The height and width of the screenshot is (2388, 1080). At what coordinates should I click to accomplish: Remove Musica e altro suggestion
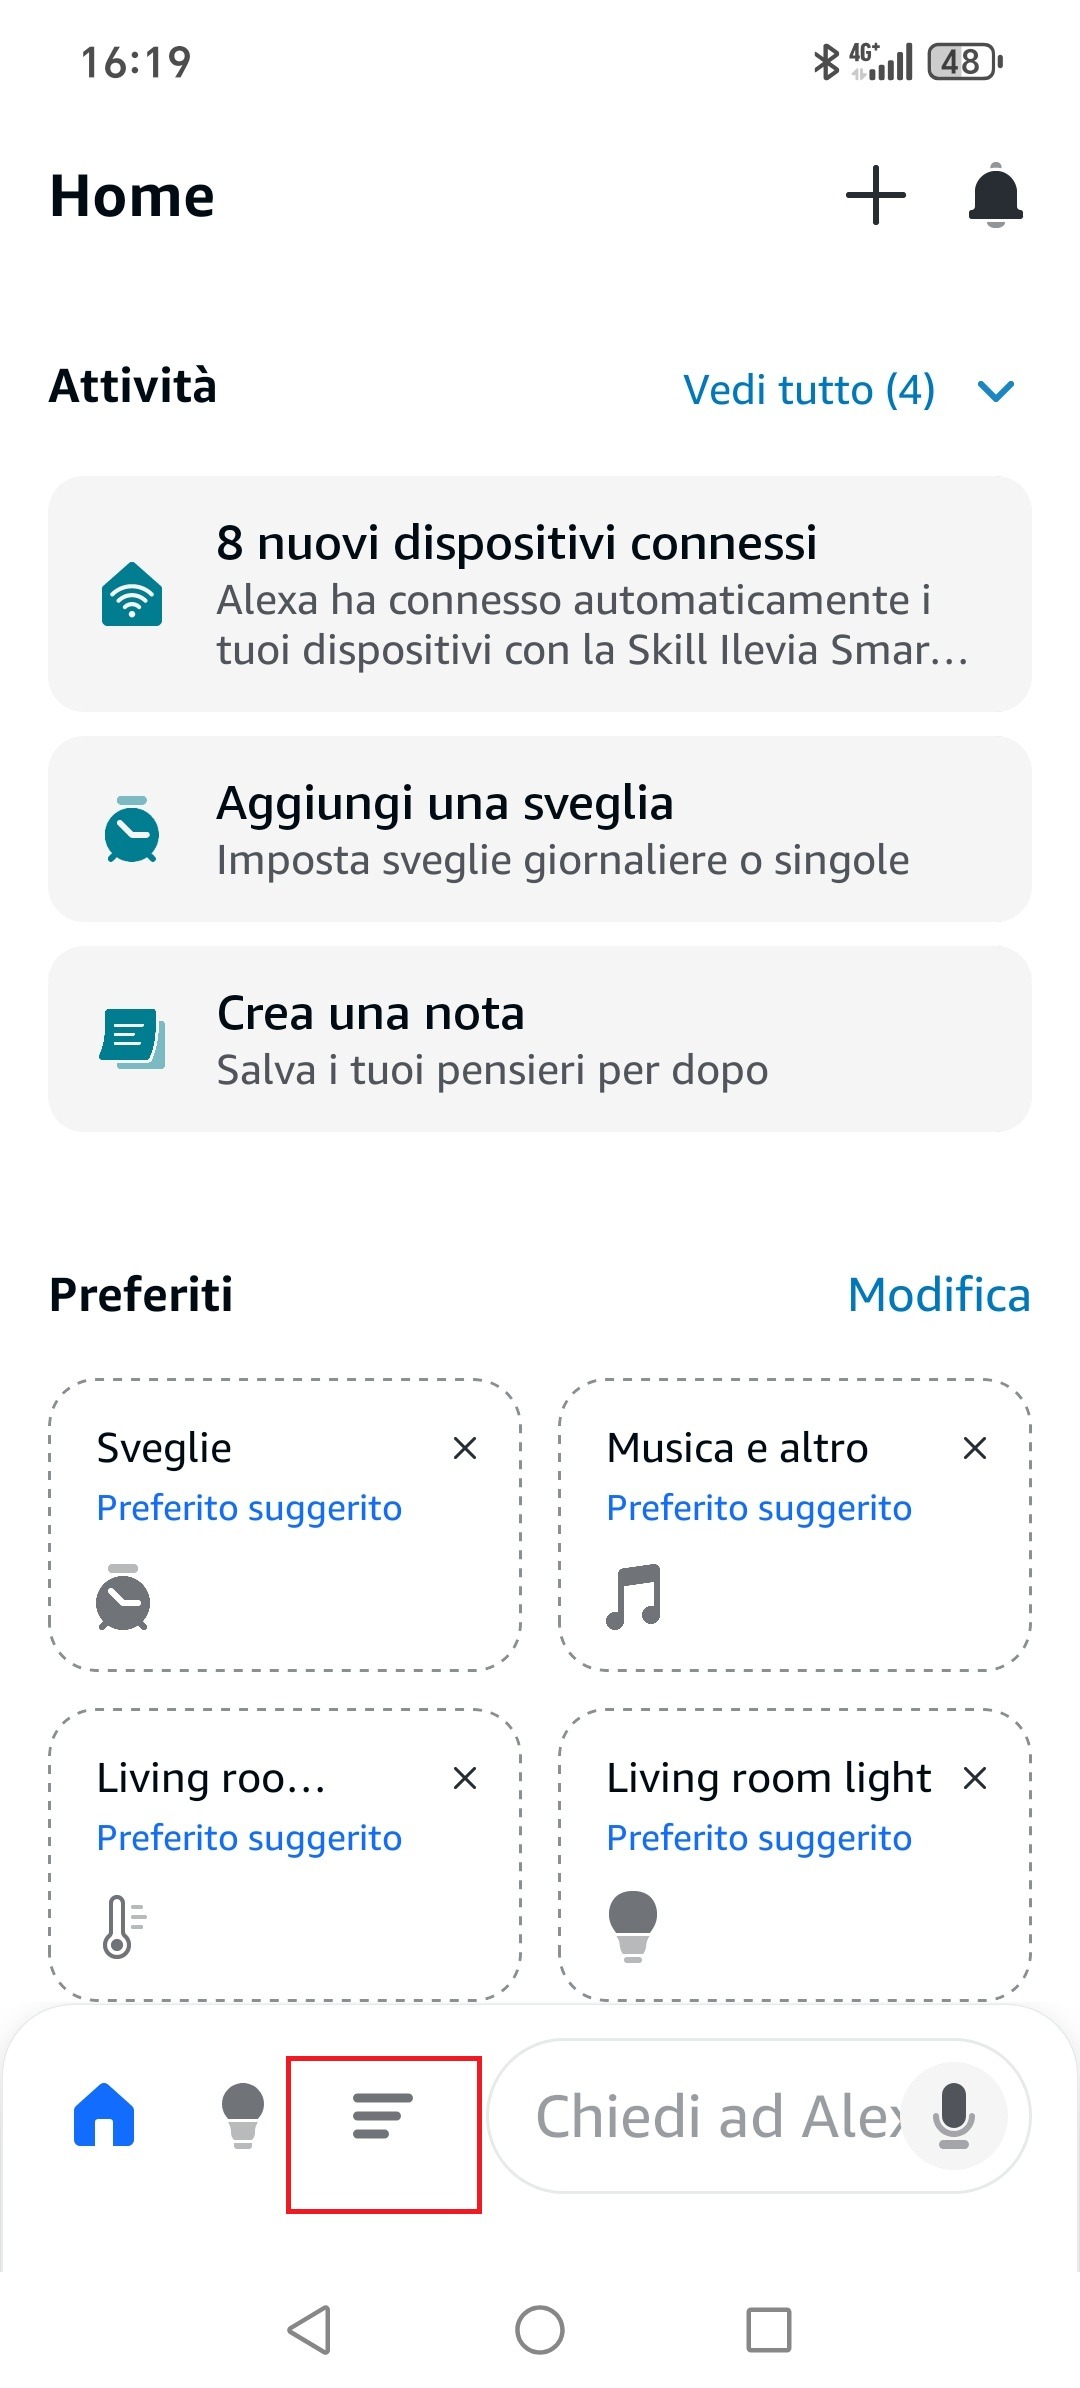pyautogui.click(x=975, y=1448)
